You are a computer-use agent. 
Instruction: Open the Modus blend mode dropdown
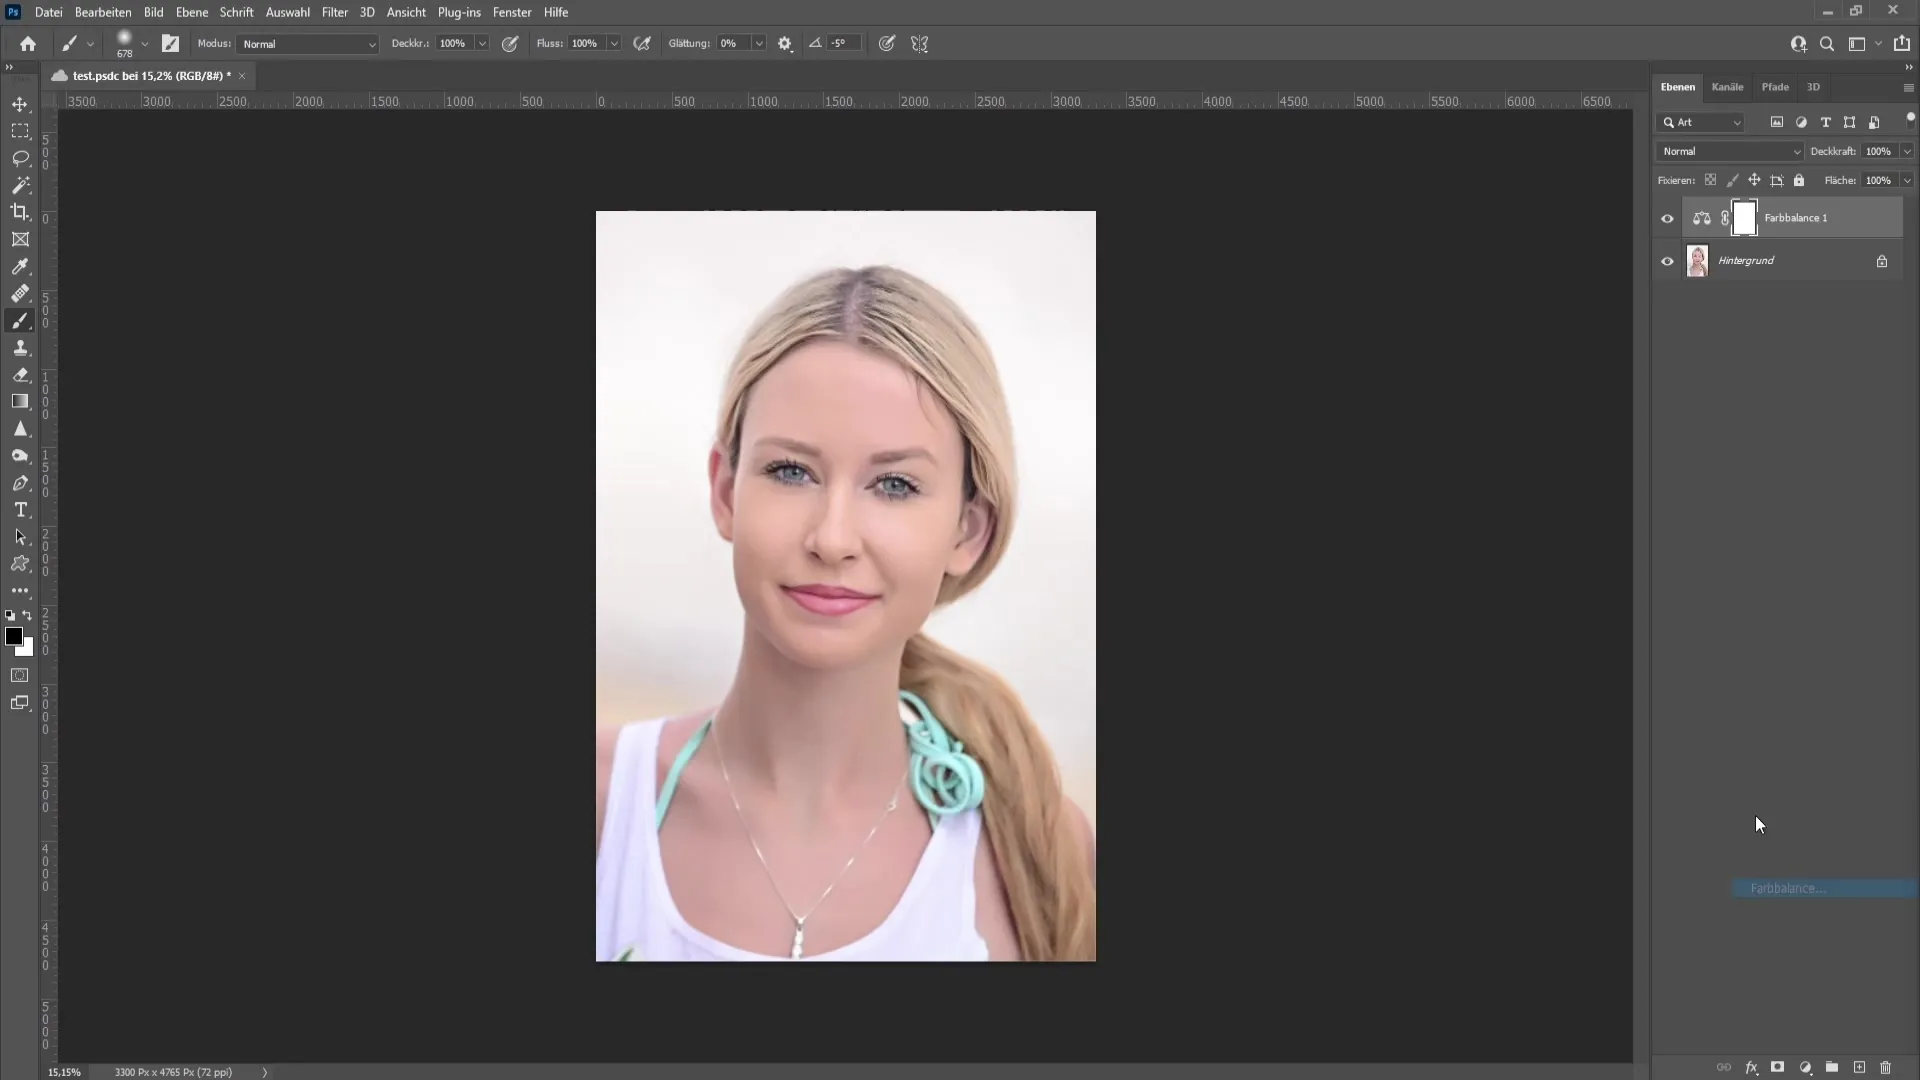point(306,44)
